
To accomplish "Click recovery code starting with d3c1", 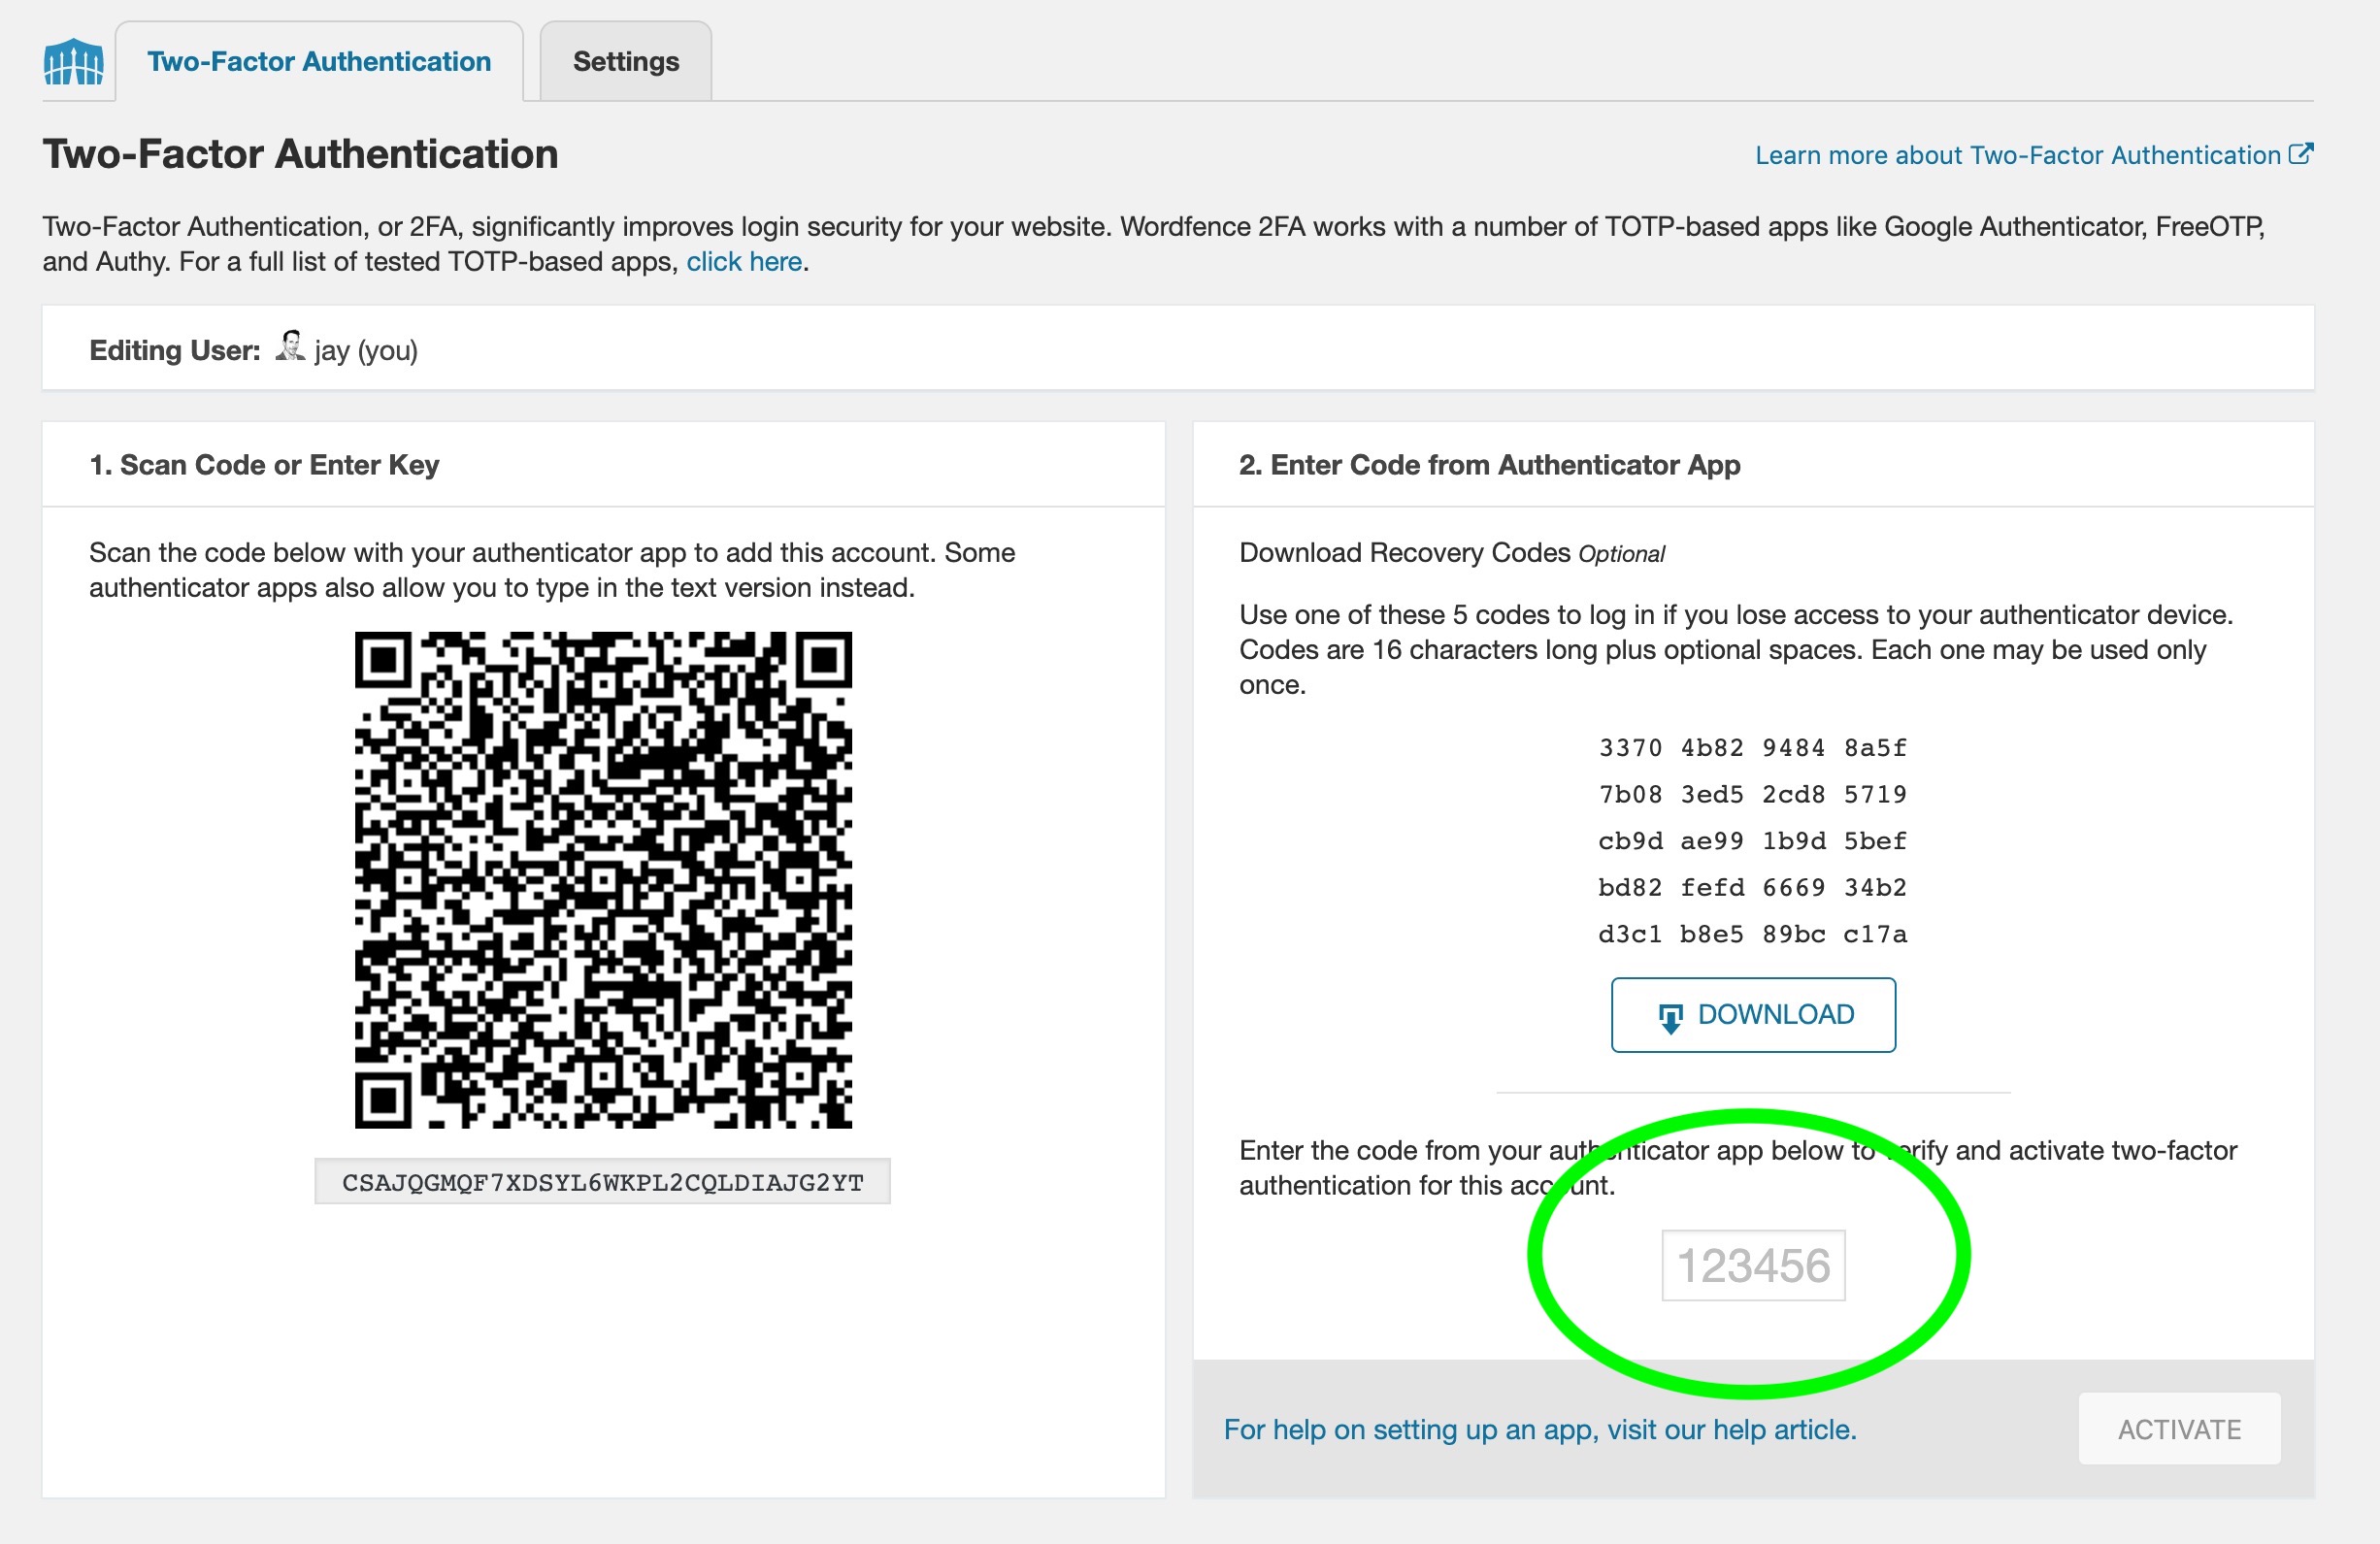I will (1752, 934).
